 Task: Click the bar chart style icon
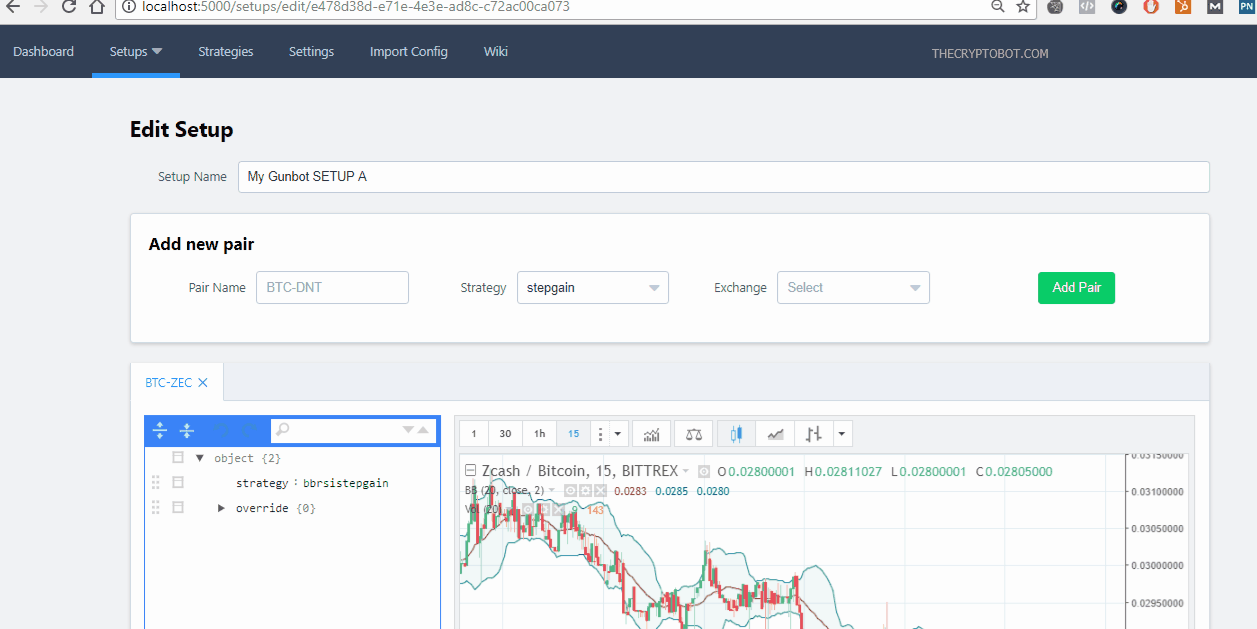[814, 434]
